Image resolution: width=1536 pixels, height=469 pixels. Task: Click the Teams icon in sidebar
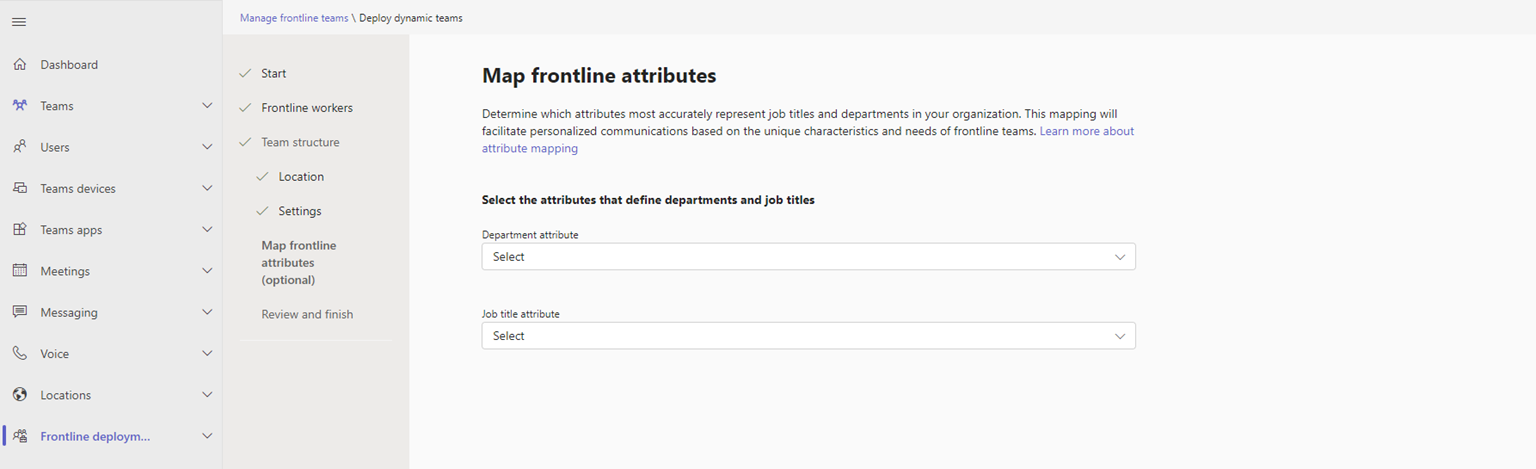pyautogui.click(x=20, y=106)
